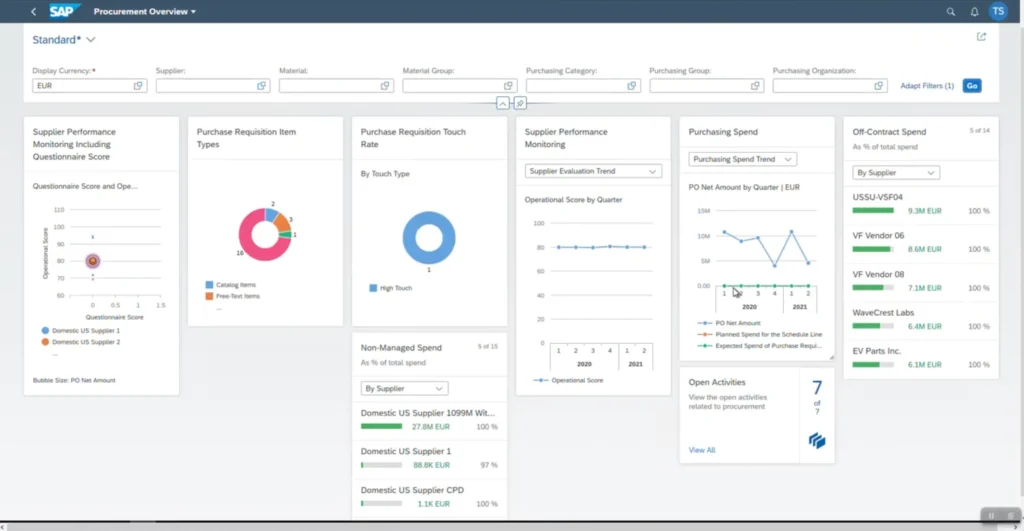Toggle Domestic US Supplier 1 legend item
This screenshot has width=1024, height=531.
[x=80, y=330]
